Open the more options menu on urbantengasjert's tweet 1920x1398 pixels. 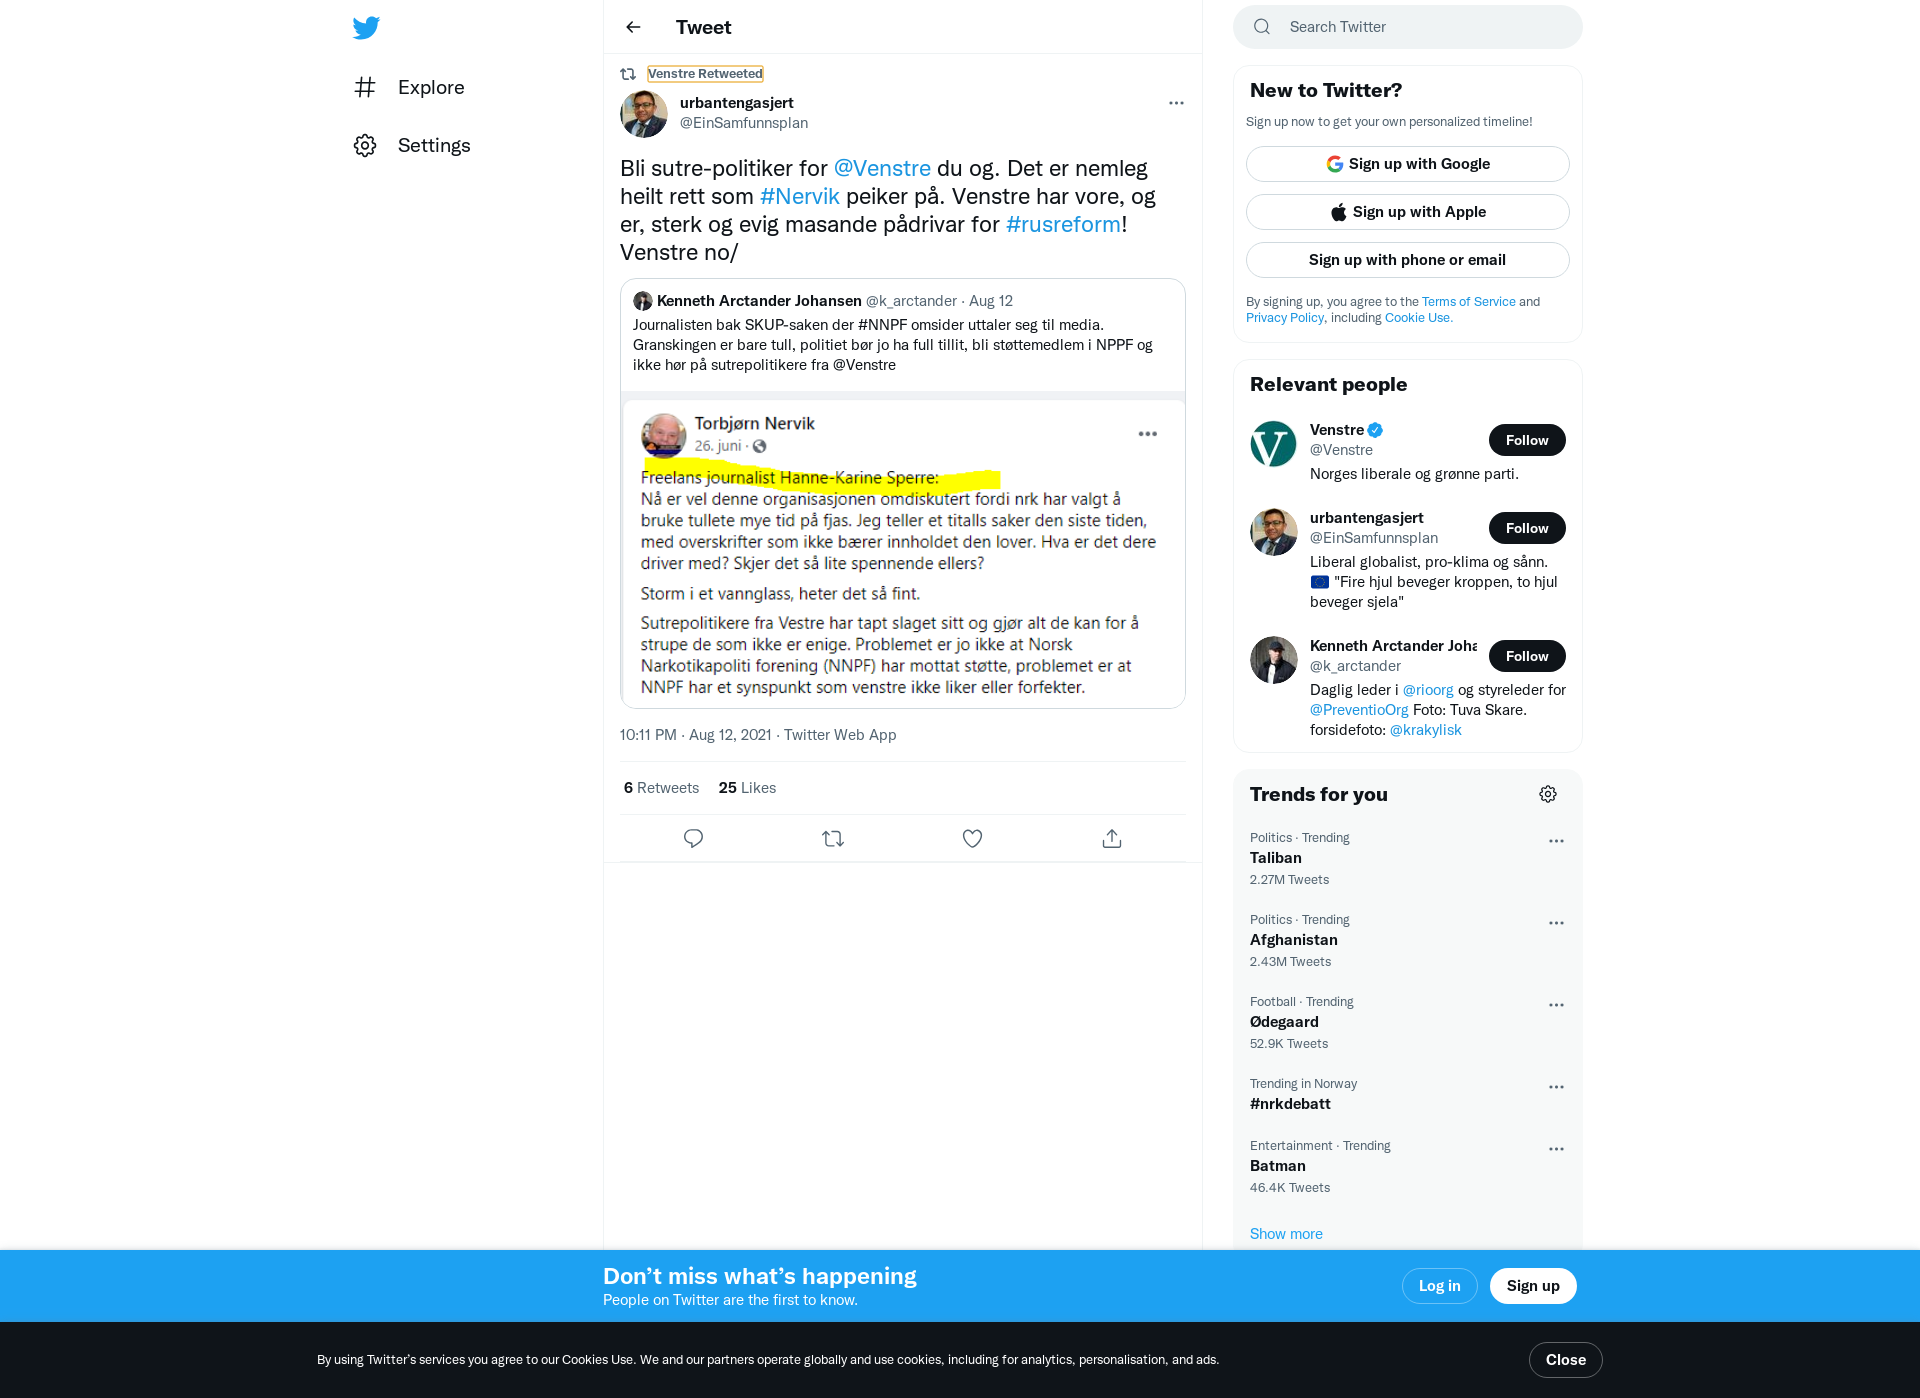click(x=1176, y=103)
